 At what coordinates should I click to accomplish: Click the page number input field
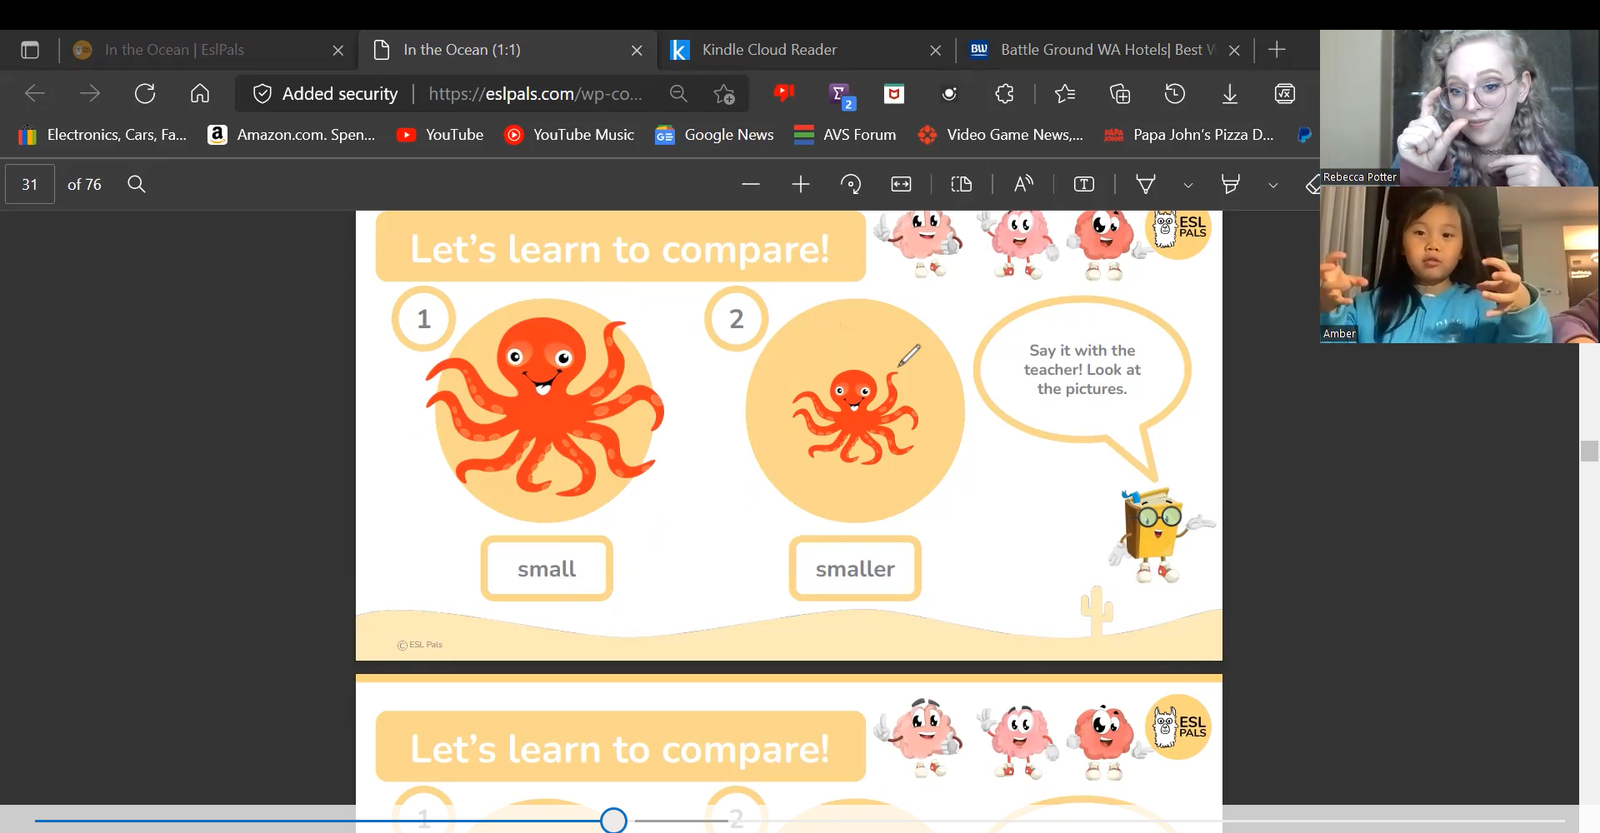click(30, 184)
